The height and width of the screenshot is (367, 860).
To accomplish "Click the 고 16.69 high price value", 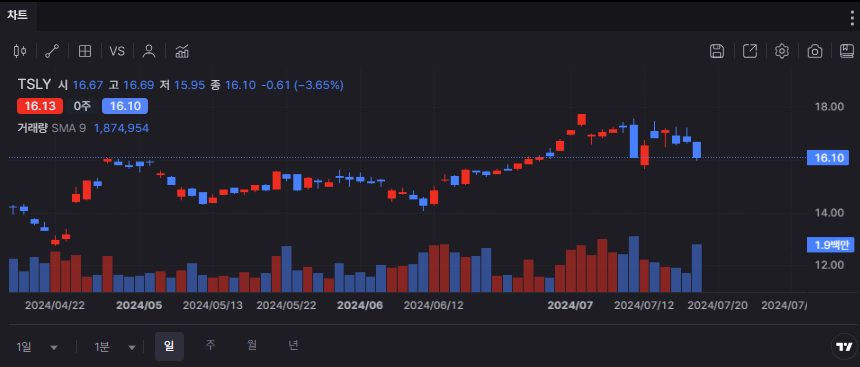I will pos(132,85).
